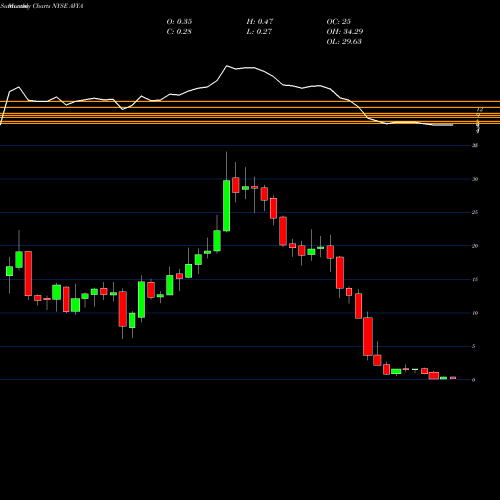Click the '30' price axis label
Screen dimensions: 500x500
(x=475, y=179)
